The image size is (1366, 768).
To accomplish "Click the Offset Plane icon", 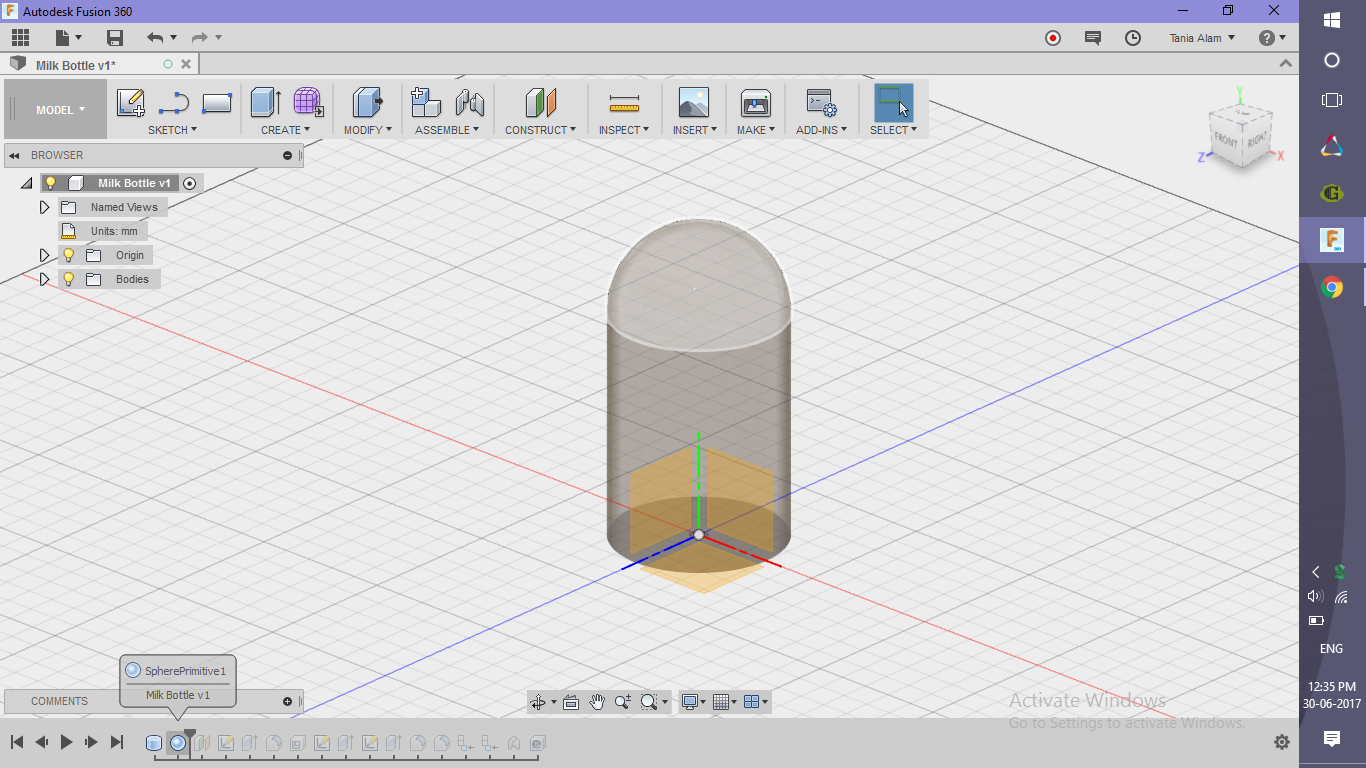I will [540, 103].
